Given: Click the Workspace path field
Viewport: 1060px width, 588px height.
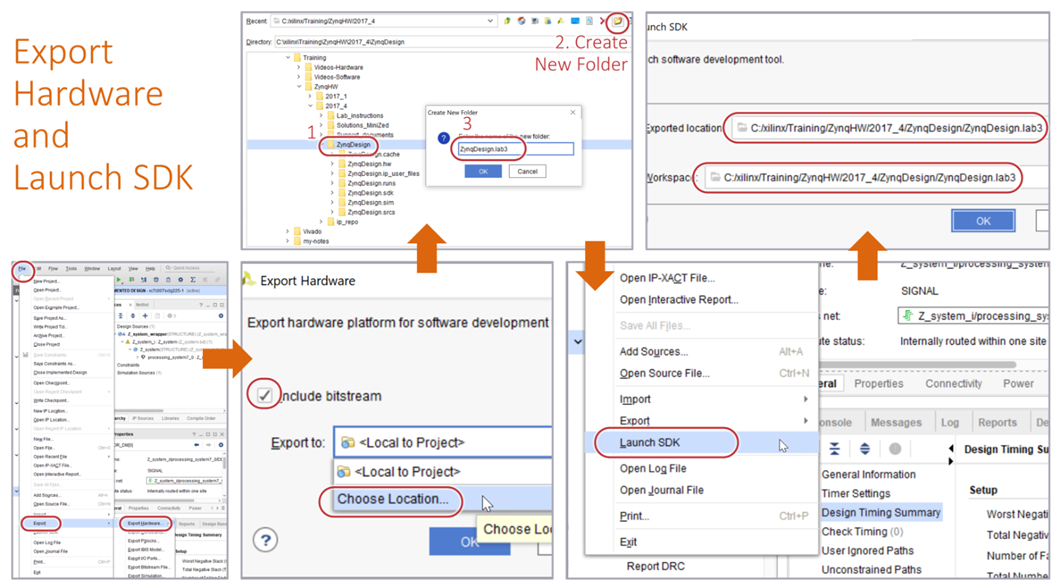Looking at the screenshot, I should (x=876, y=178).
